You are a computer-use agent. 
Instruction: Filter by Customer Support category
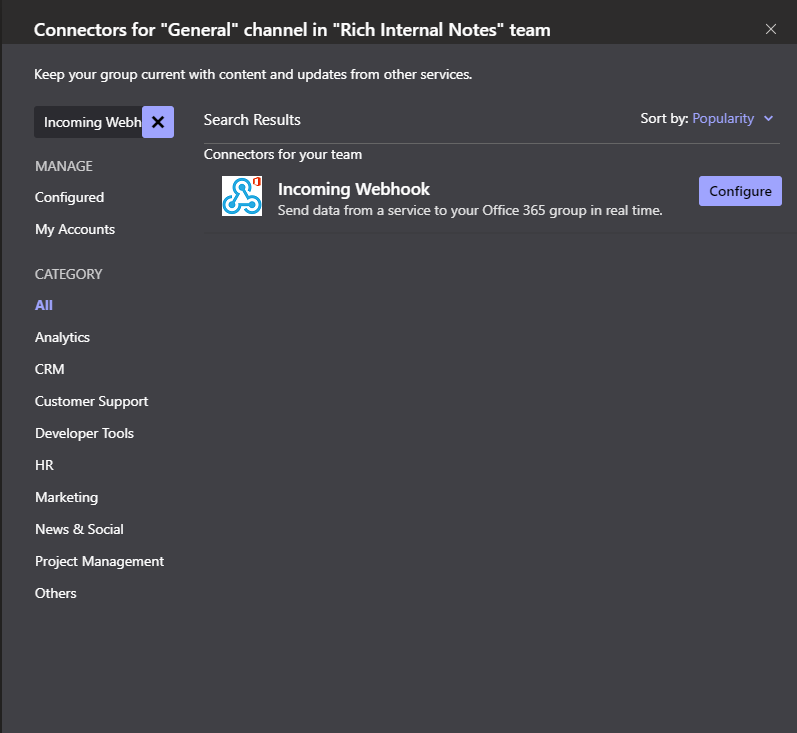coord(91,401)
